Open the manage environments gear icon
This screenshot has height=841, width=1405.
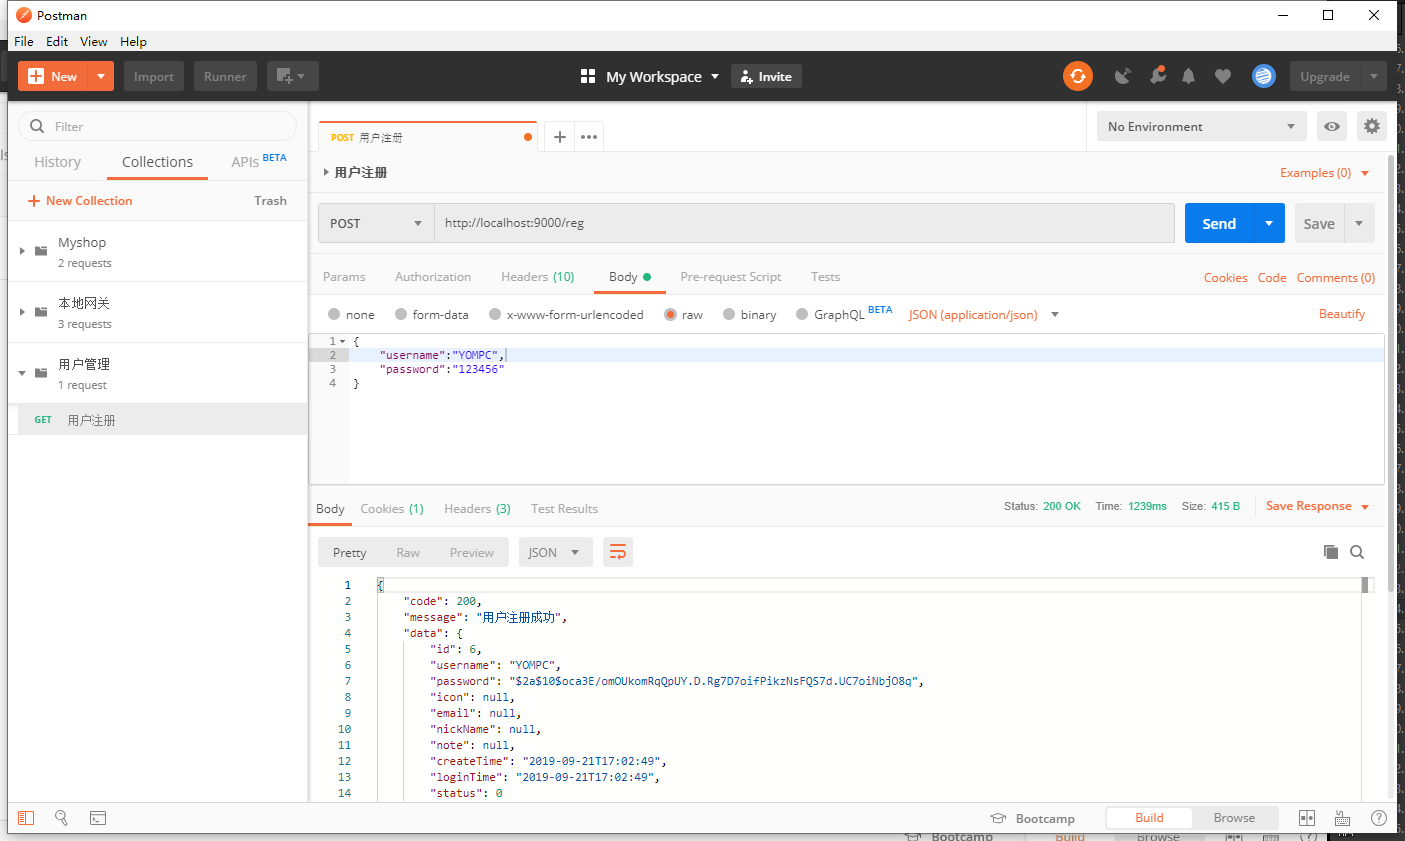click(1371, 127)
